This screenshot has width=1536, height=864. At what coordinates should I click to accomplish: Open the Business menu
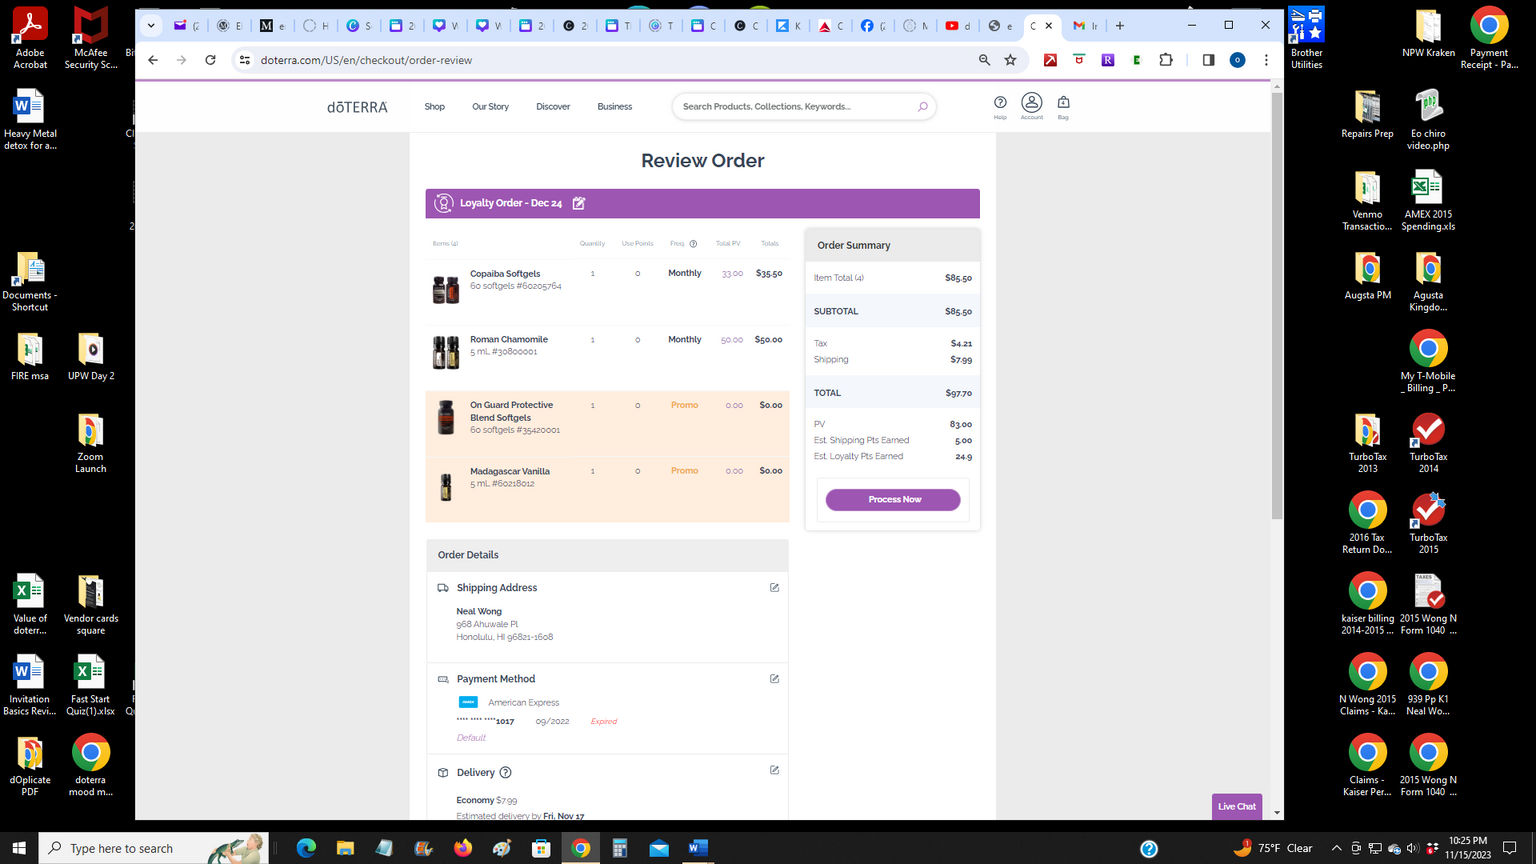pyautogui.click(x=615, y=107)
